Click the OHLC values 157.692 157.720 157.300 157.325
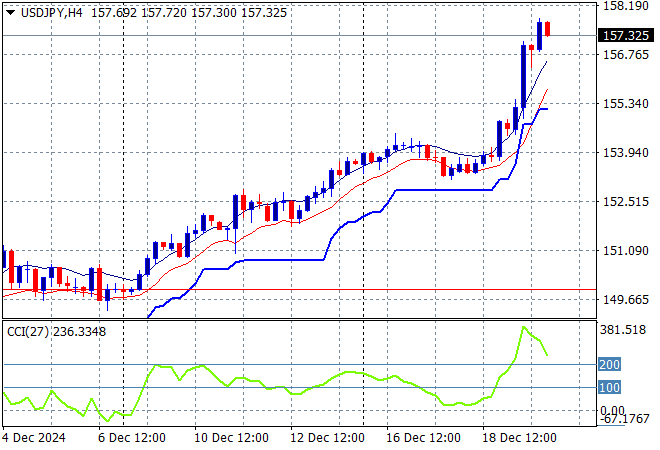 click(189, 13)
